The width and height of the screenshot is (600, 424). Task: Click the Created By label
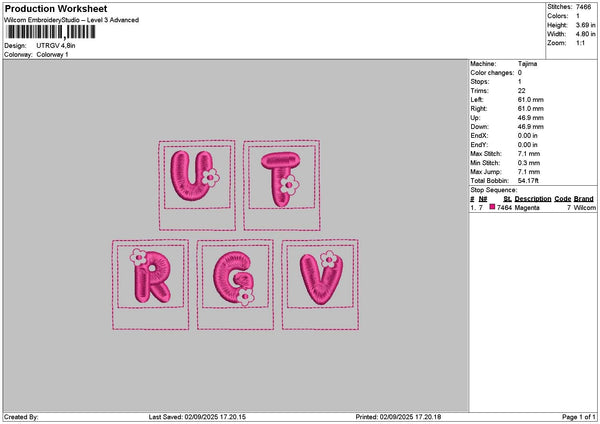click(x=21, y=417)
